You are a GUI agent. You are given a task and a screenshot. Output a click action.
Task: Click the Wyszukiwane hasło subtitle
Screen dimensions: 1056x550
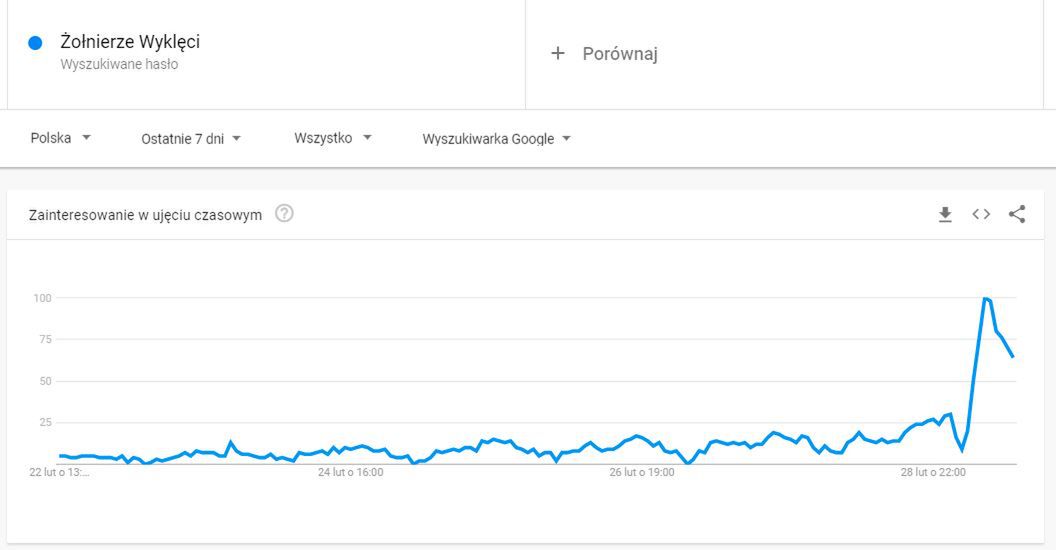(x=119, y=65)
